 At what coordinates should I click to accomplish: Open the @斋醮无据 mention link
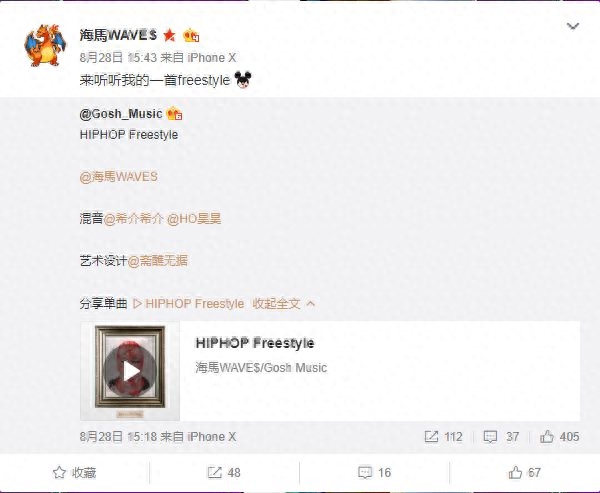tap(157, 261)
